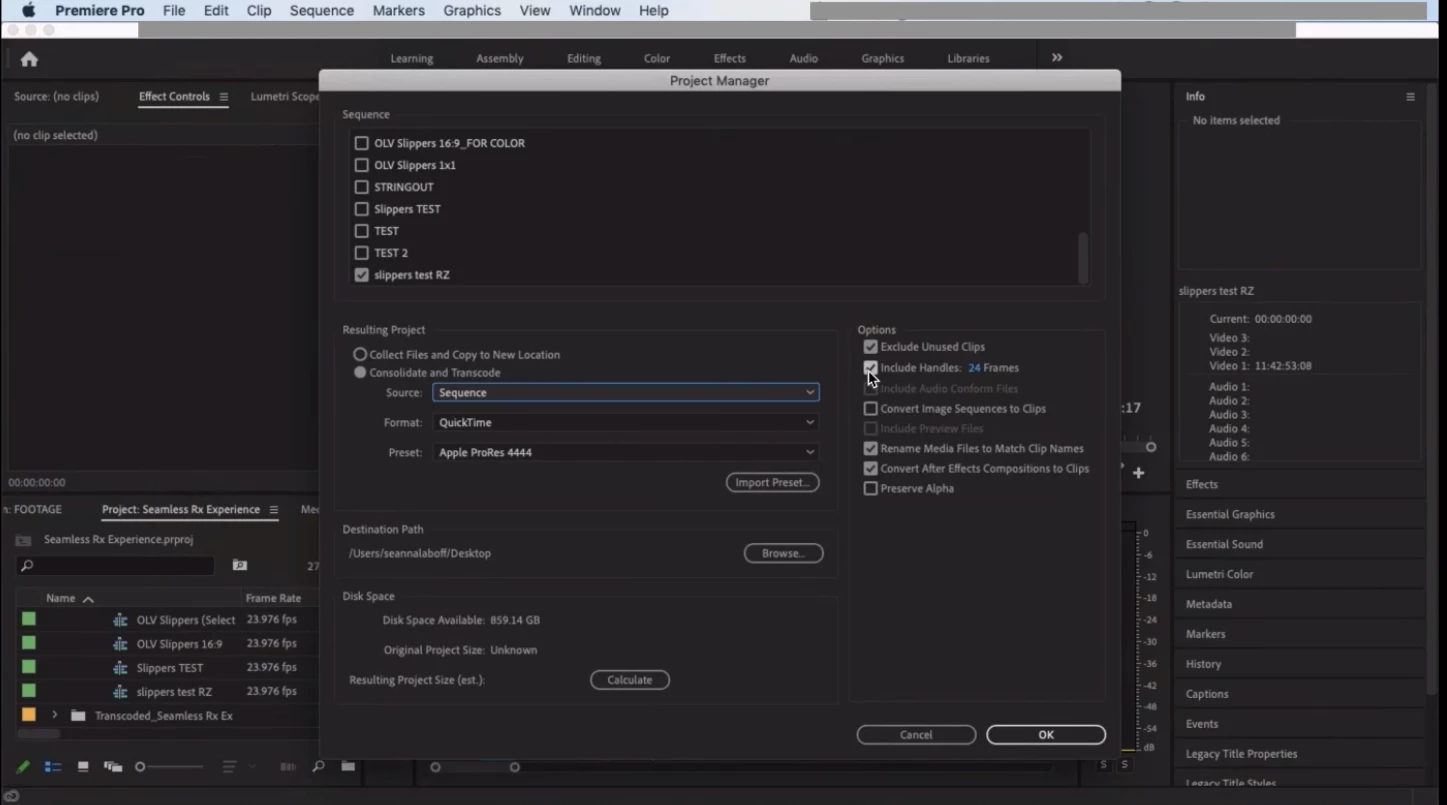Click the magnifier icon in the project search box
1447x805 pixels.
[27, 566]
